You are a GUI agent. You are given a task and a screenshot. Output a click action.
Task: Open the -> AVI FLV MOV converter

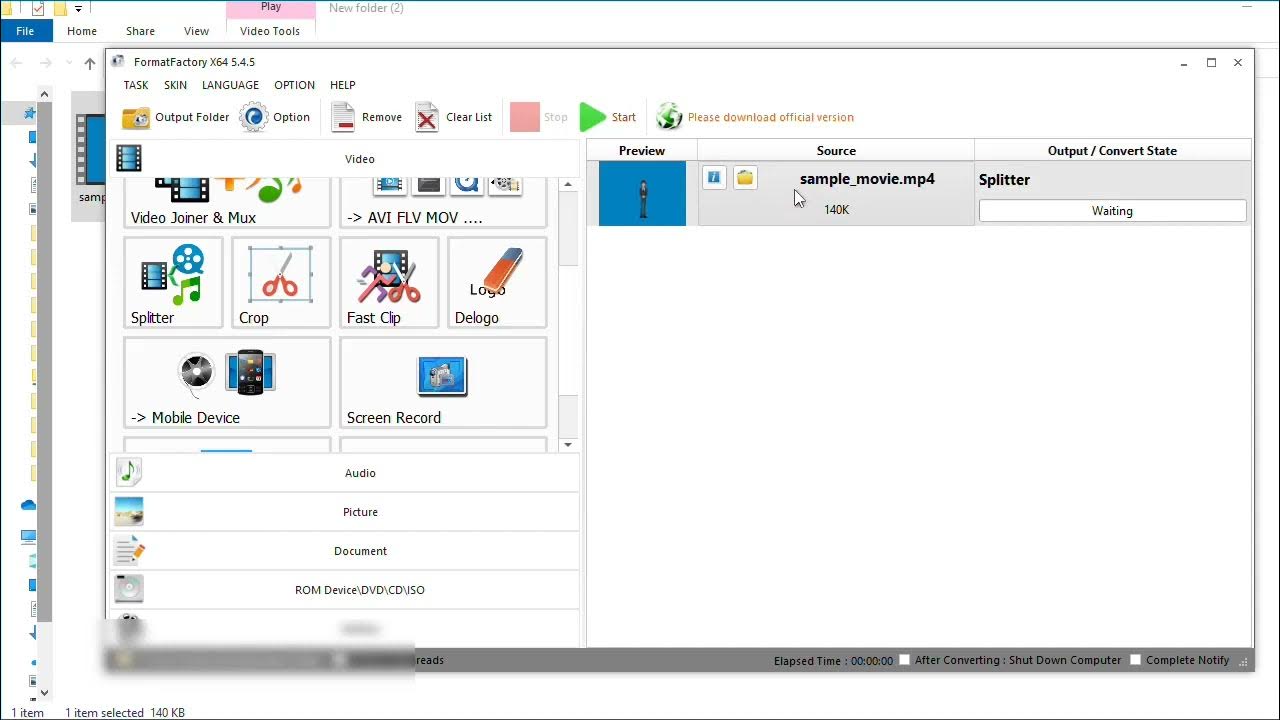click(443, 203)
